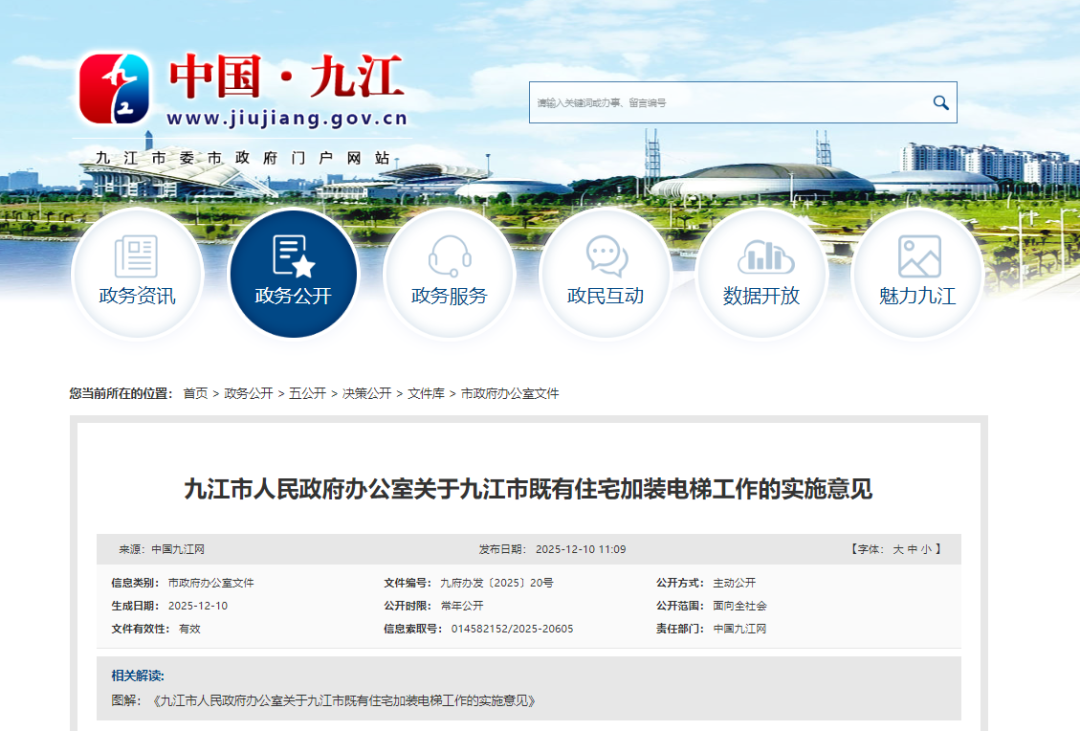The image size is (1080, 731).
Task: Click the www.jiujiang.gov.cn site address text
Action: click(287, 118)
